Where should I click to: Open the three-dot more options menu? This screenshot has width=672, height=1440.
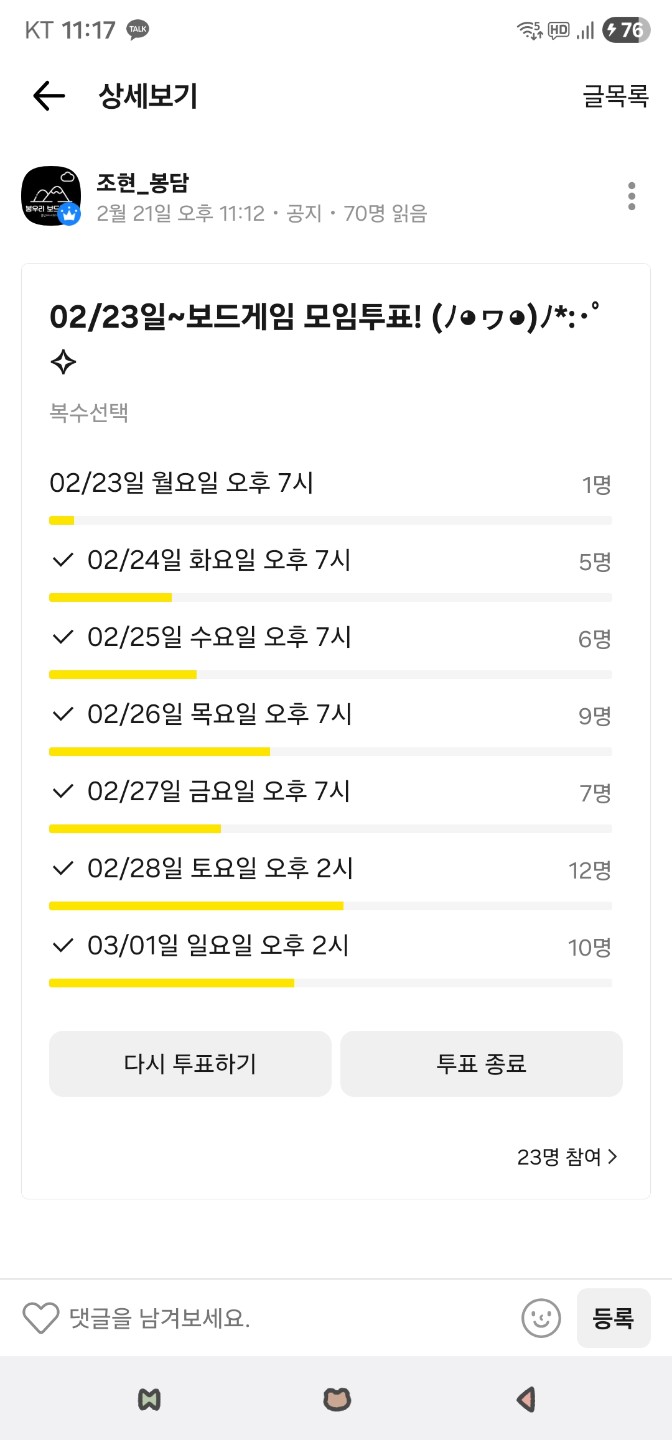631,196
